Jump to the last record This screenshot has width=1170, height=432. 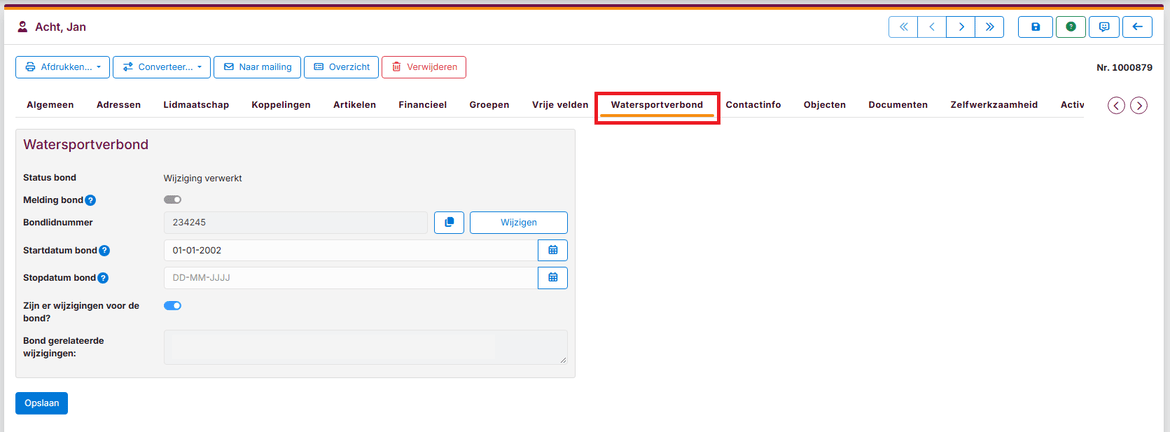pyautogui.click(x=989, y=27)
